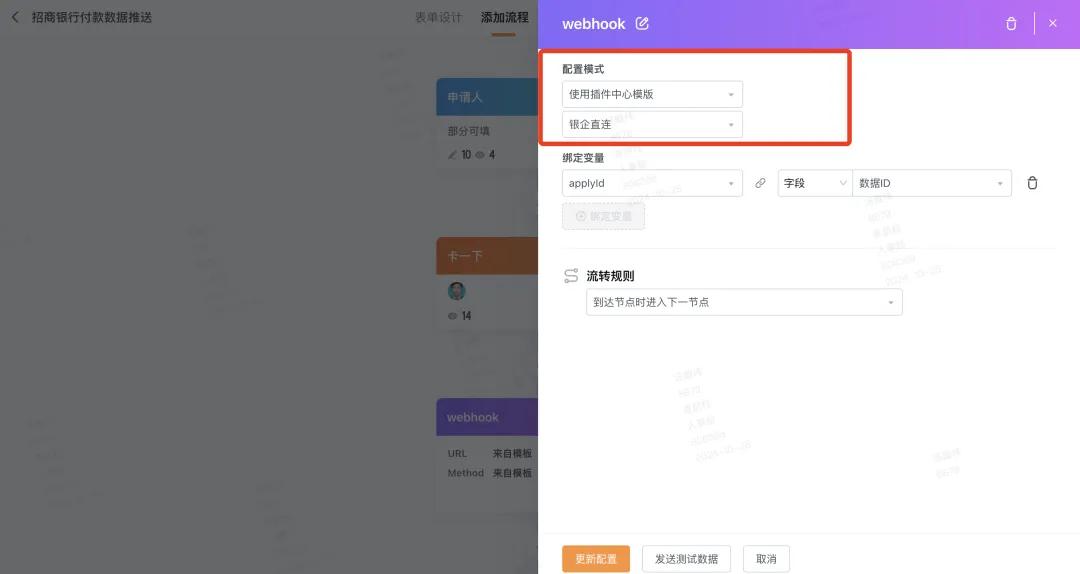1080x574 pixels.
Task: Close the webhook configuration panel
Action: click(x=1052, y=23)
